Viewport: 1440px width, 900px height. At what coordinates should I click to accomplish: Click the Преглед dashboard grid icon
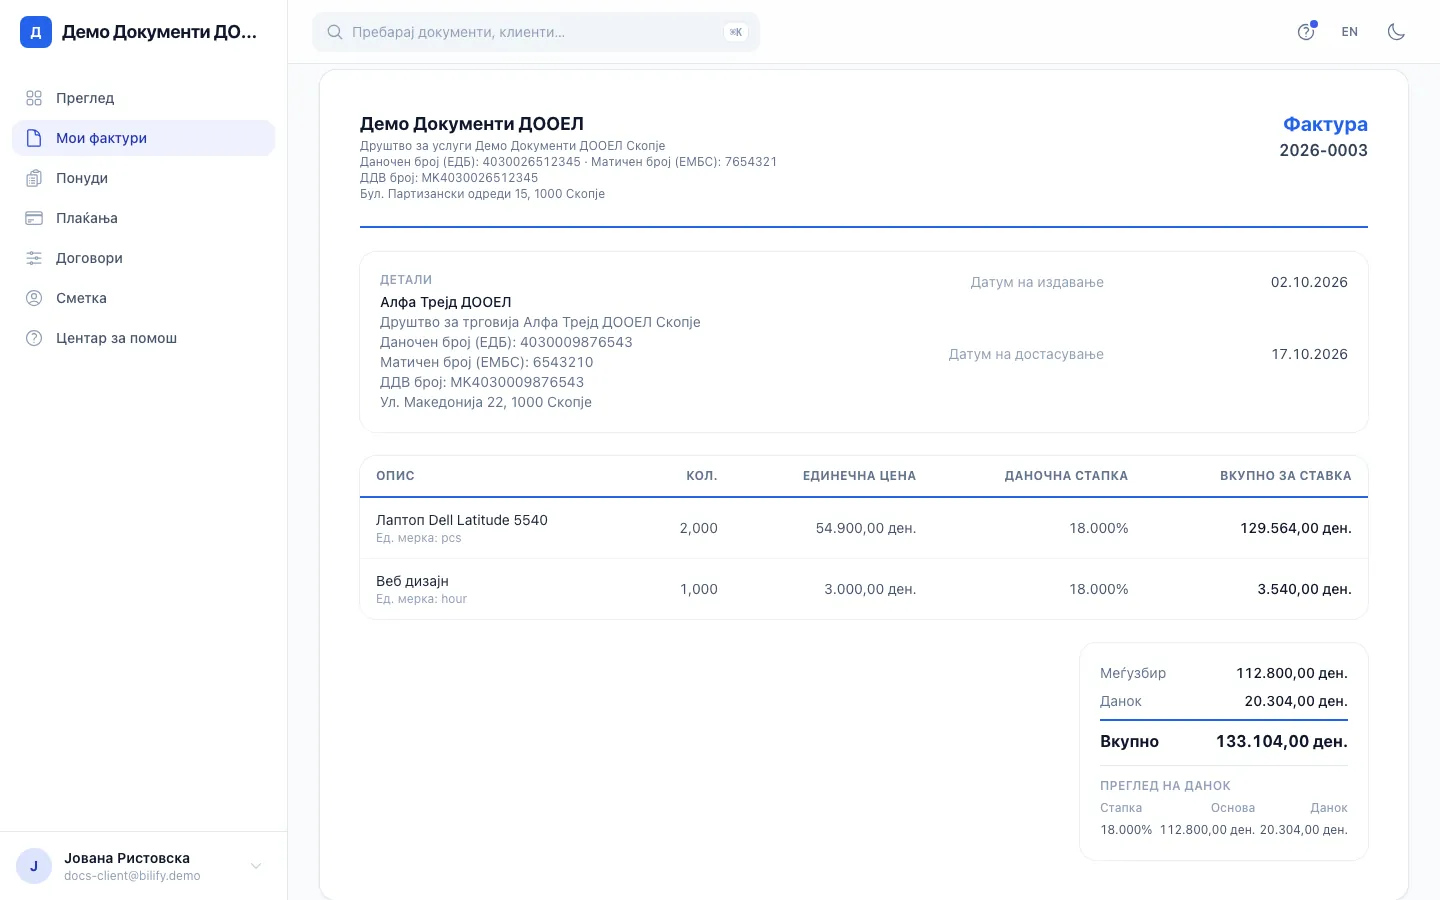click(34, 98)
